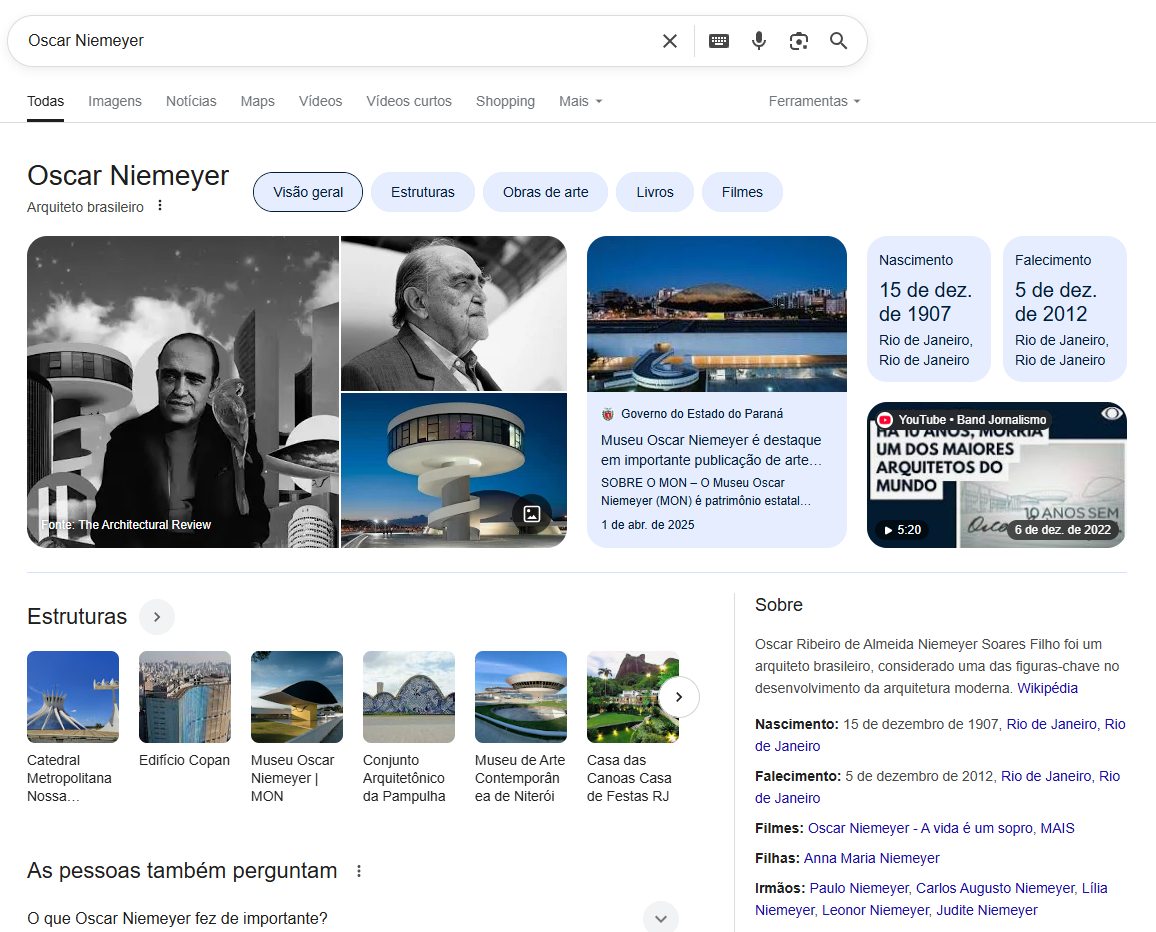Click the Governo do Estado do Paraná favicon
1156x932 pixels.
pyautogui.click(x=607, y=414)
